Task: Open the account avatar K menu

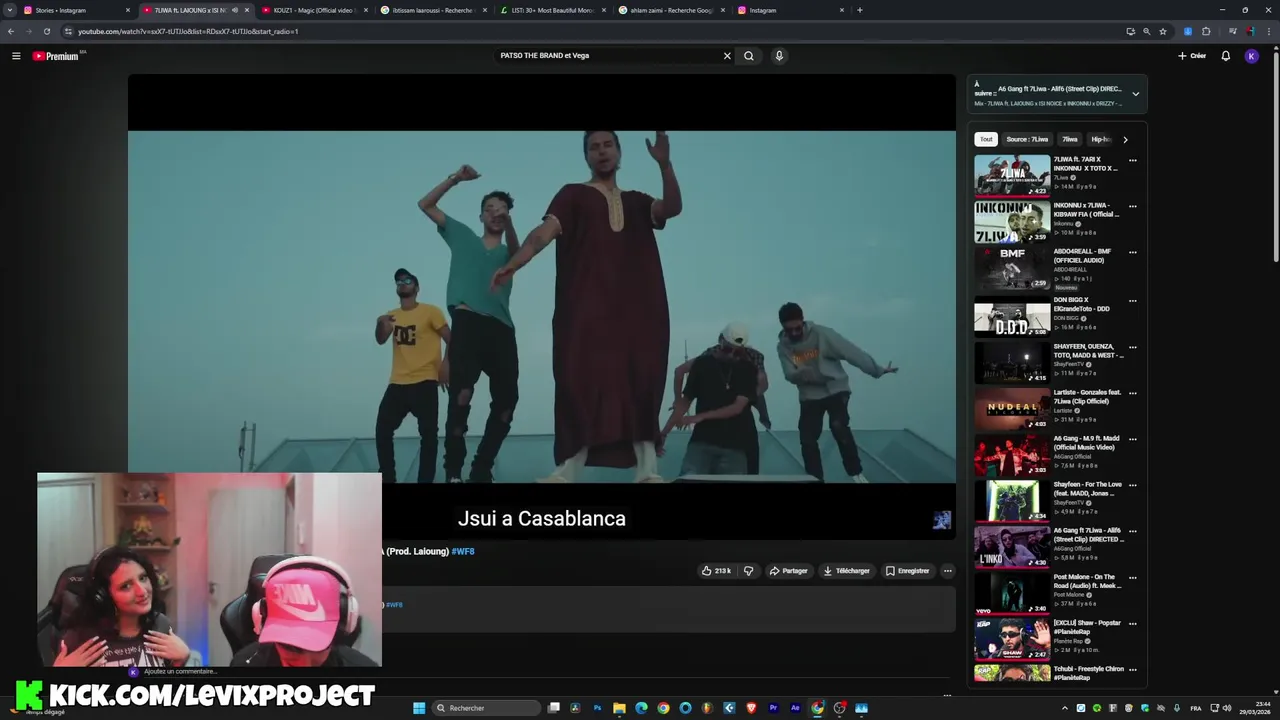Action: pyautogui.click(x=1251, y=56)
